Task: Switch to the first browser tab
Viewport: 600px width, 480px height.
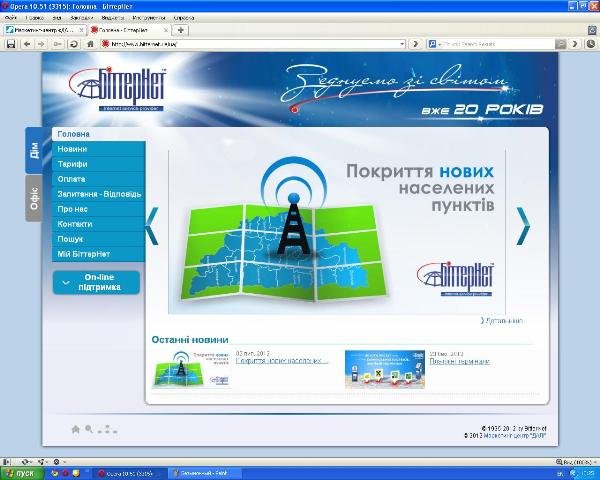Action: click(45, 30)
